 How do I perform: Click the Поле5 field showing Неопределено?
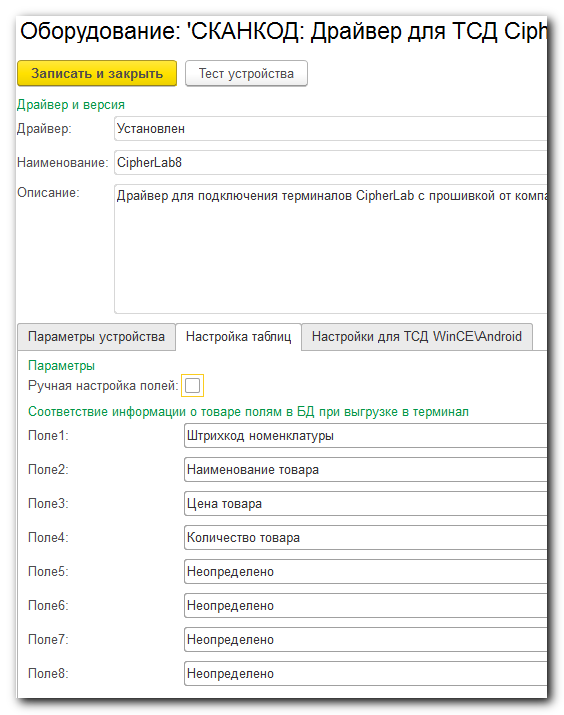pos(366,571)
